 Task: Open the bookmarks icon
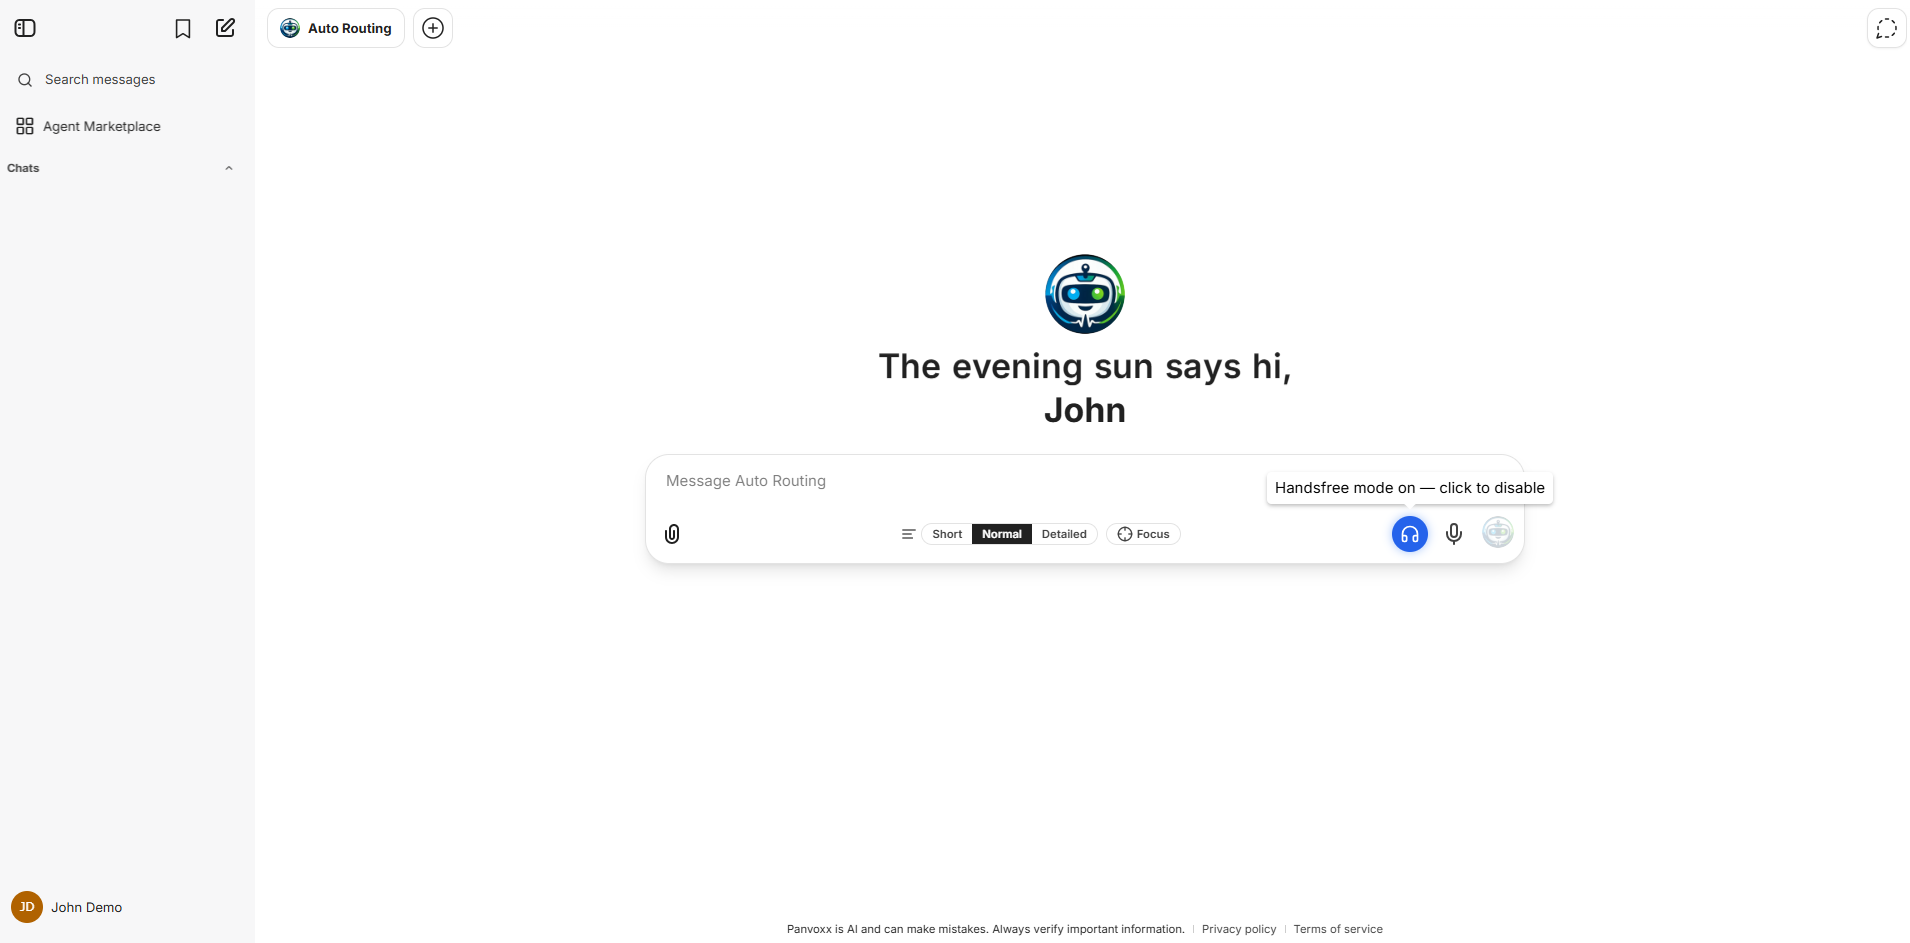pos(183,29)
